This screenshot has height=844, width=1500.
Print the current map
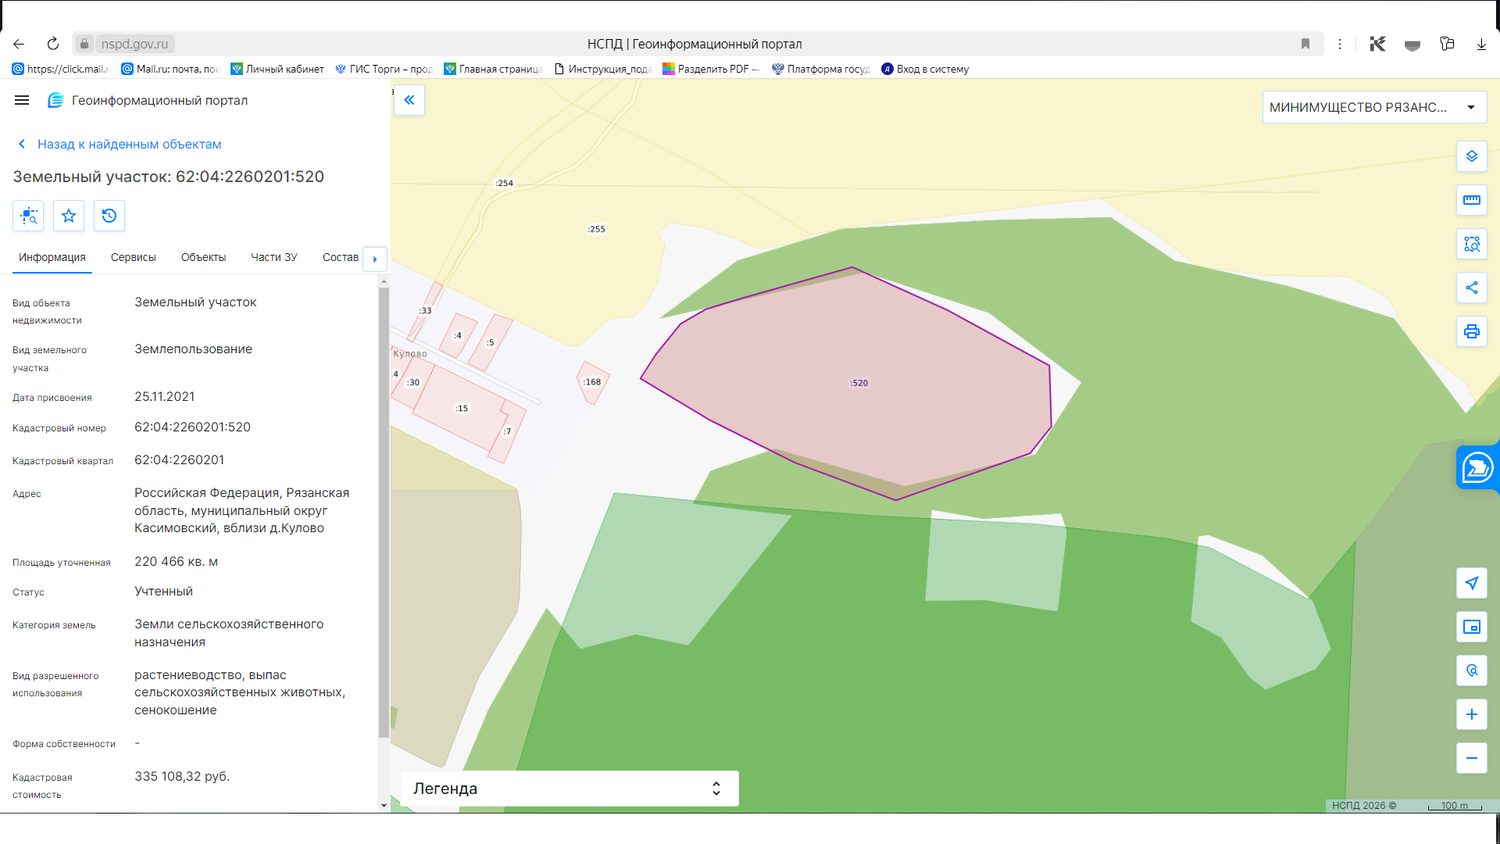[1472, 332]
